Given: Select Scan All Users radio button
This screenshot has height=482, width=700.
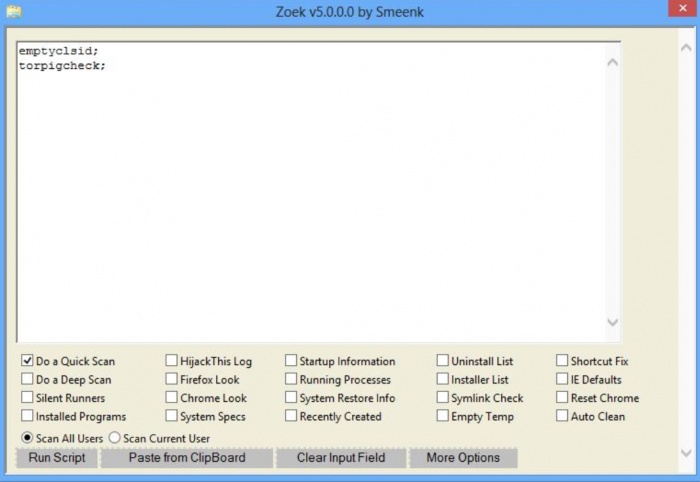Looking at the screenshot, I should click(27, 438).
